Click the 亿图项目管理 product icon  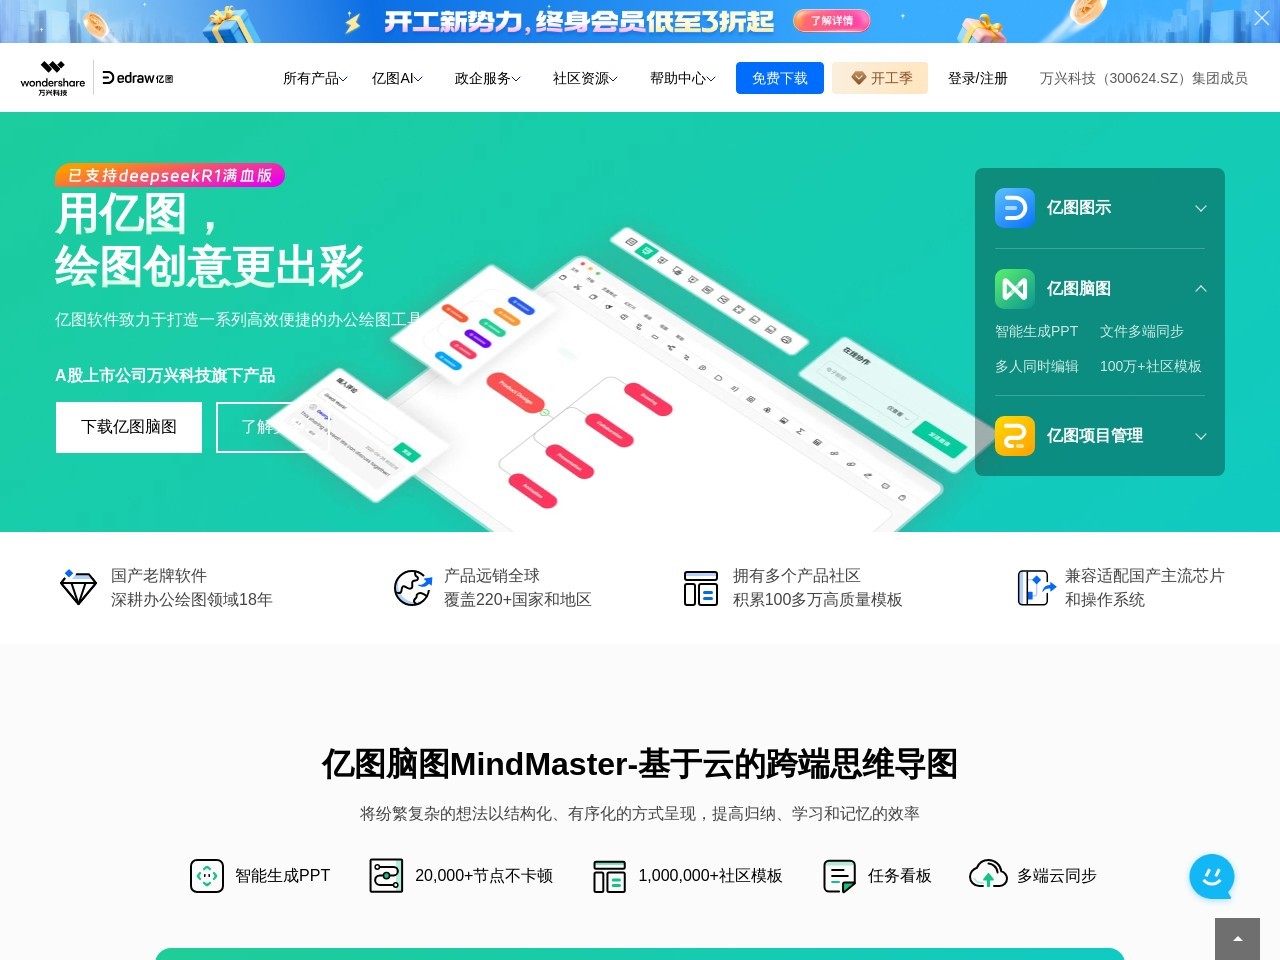[1015, 436]
